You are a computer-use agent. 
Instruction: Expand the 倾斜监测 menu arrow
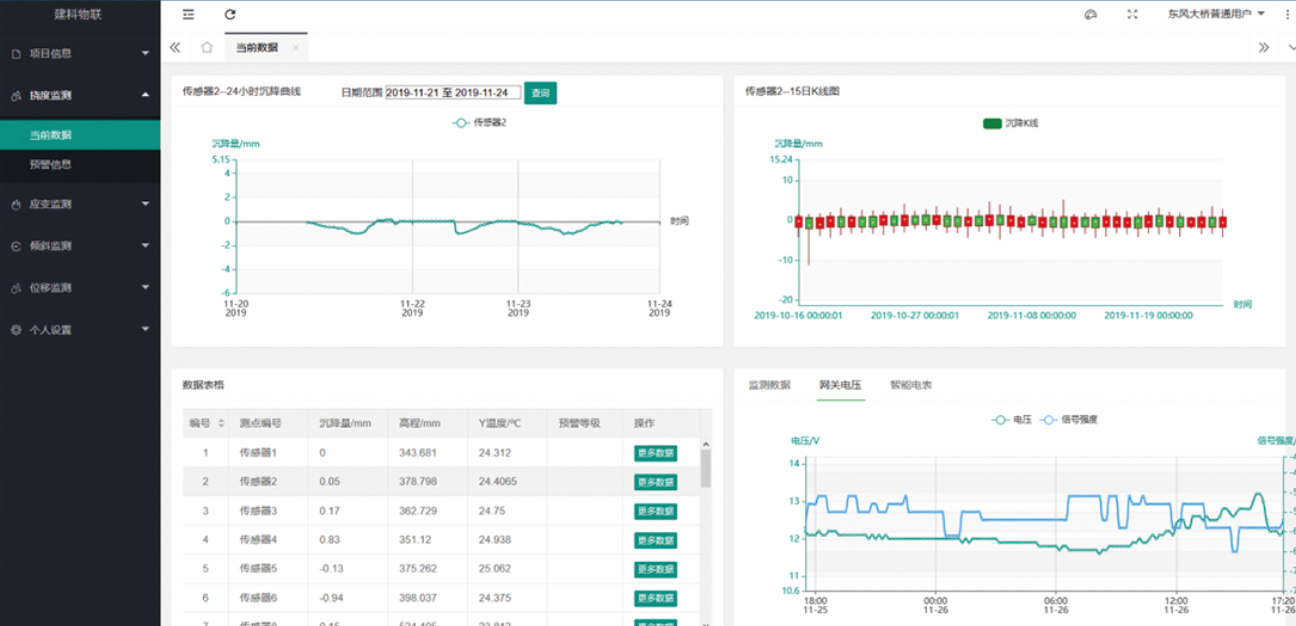point(146,246)
